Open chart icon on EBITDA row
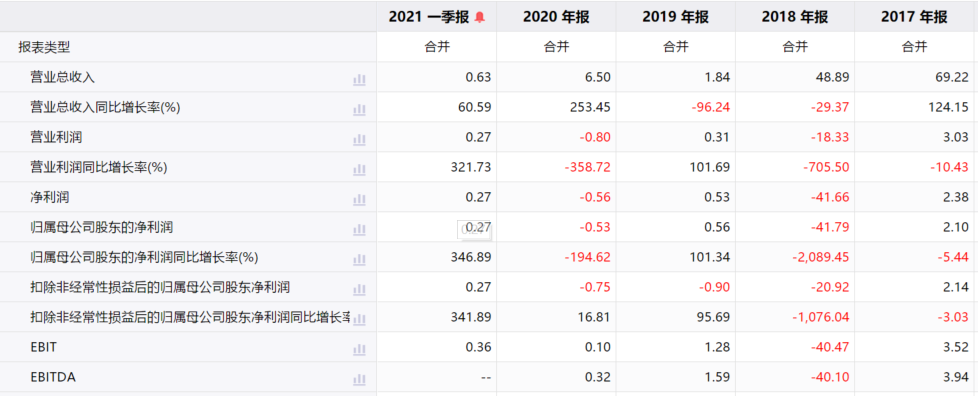978x396 pixels. [x=359, y=379]
